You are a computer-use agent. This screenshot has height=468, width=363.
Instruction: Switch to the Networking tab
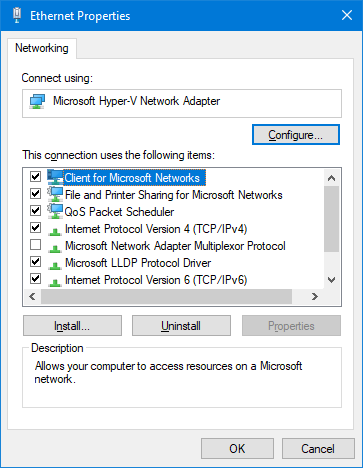point(42,48)
